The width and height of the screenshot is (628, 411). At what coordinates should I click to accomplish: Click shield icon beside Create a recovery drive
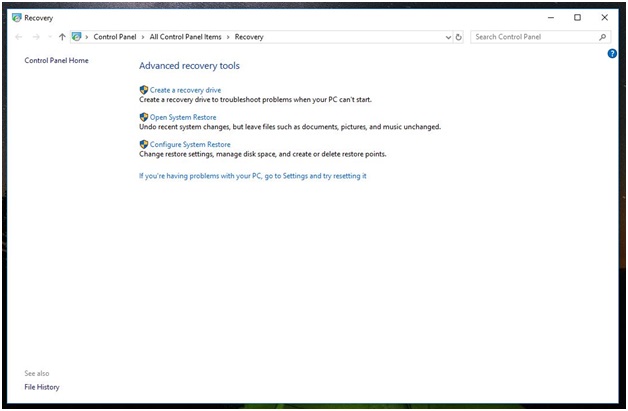(x=144, y=90)
